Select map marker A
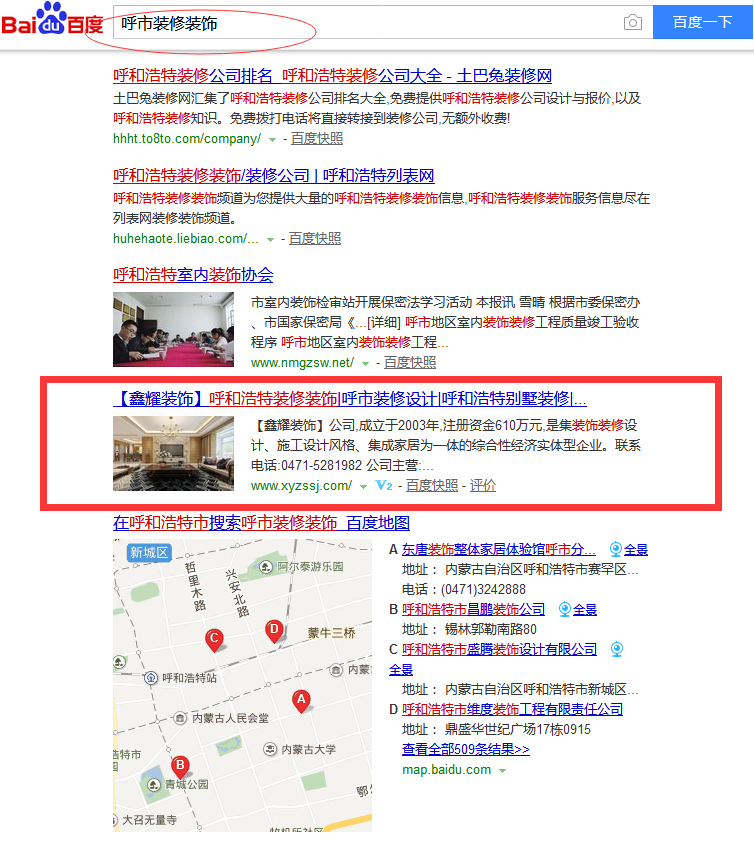 [x=300, y=700]
